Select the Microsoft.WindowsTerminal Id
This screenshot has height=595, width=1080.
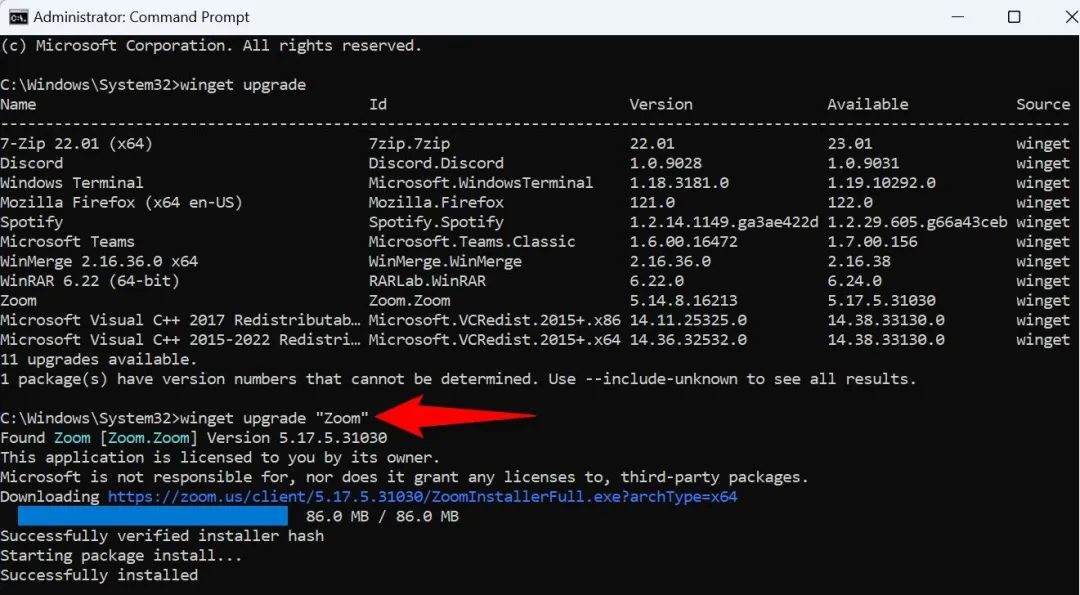pos(481,183)
